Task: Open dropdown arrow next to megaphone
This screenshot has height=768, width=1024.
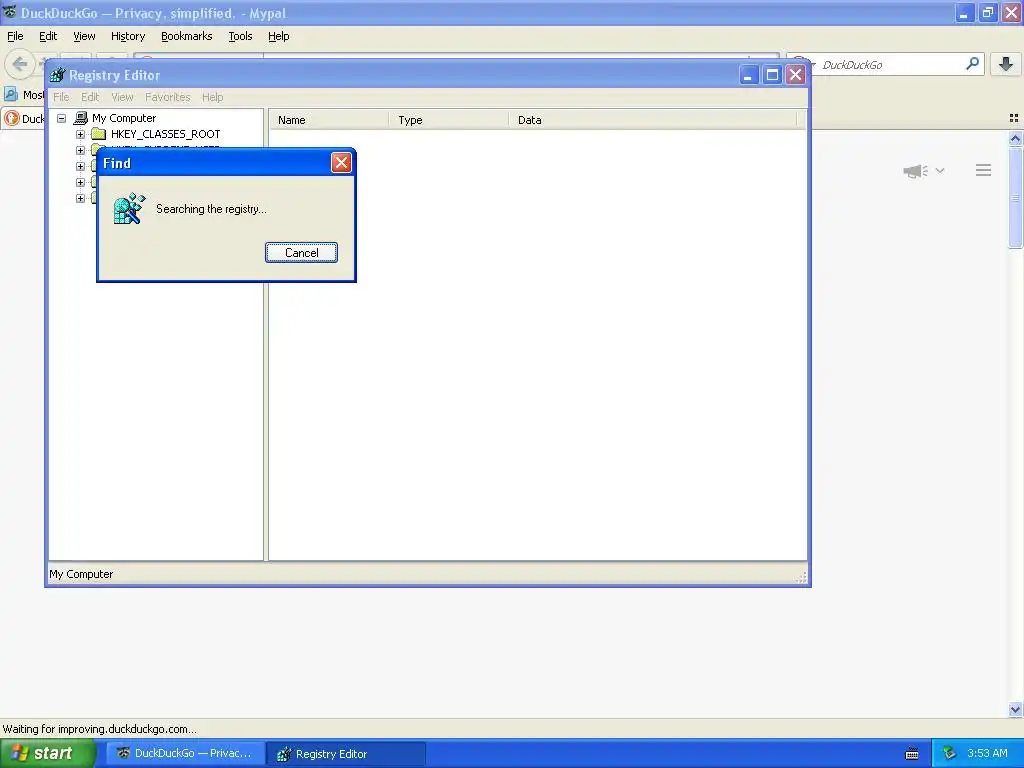Action: point(940,170)
